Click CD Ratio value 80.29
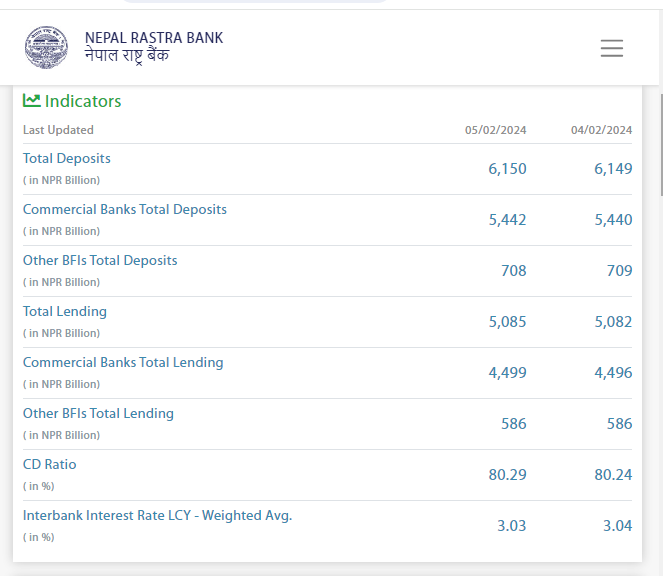 507,475
